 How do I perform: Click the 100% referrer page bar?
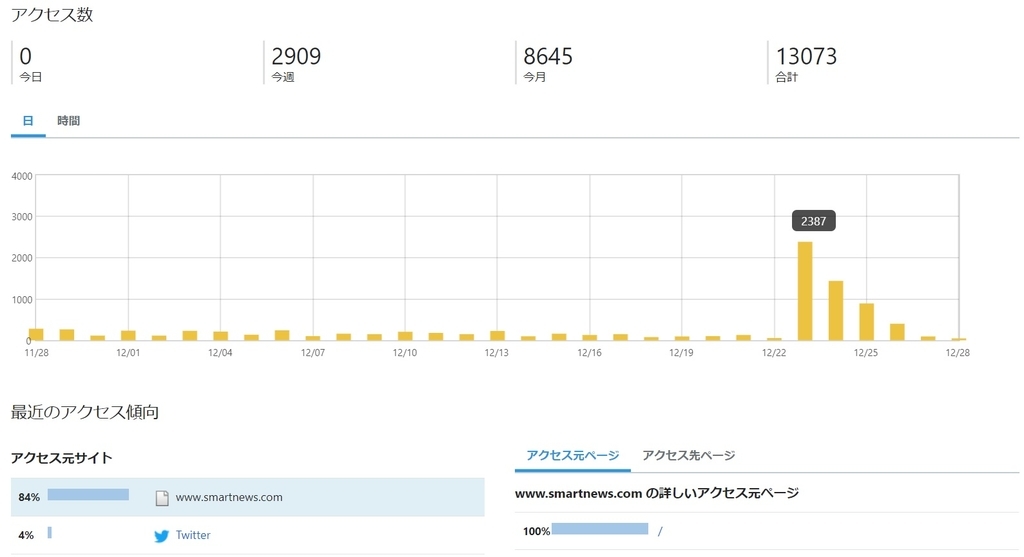[x=600, y=528]
